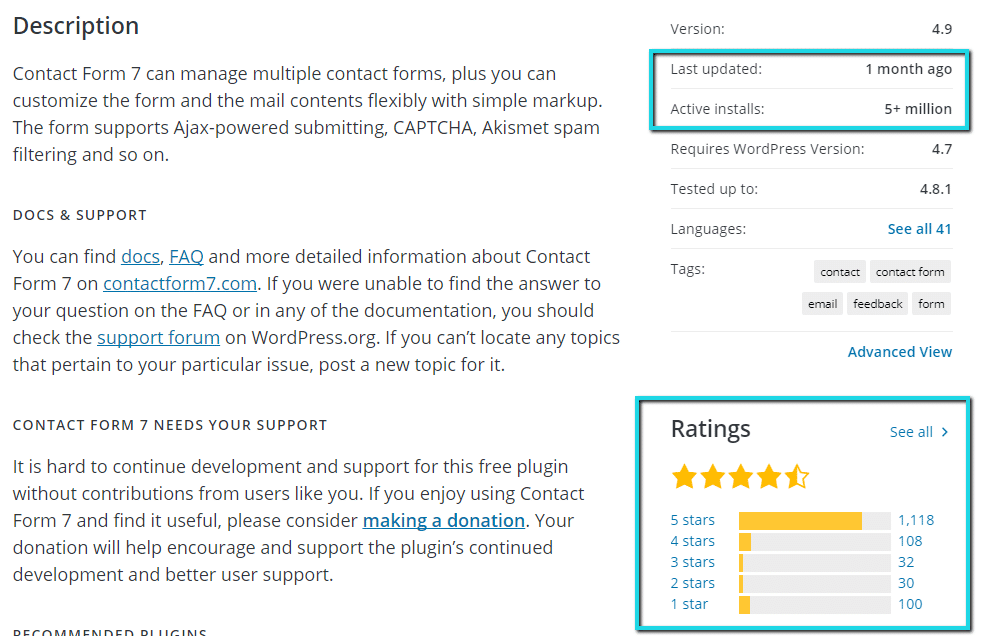Click the "5 stars" rating link
The height and width of the screenshot is (636, 983).
(x=693, y=519)
